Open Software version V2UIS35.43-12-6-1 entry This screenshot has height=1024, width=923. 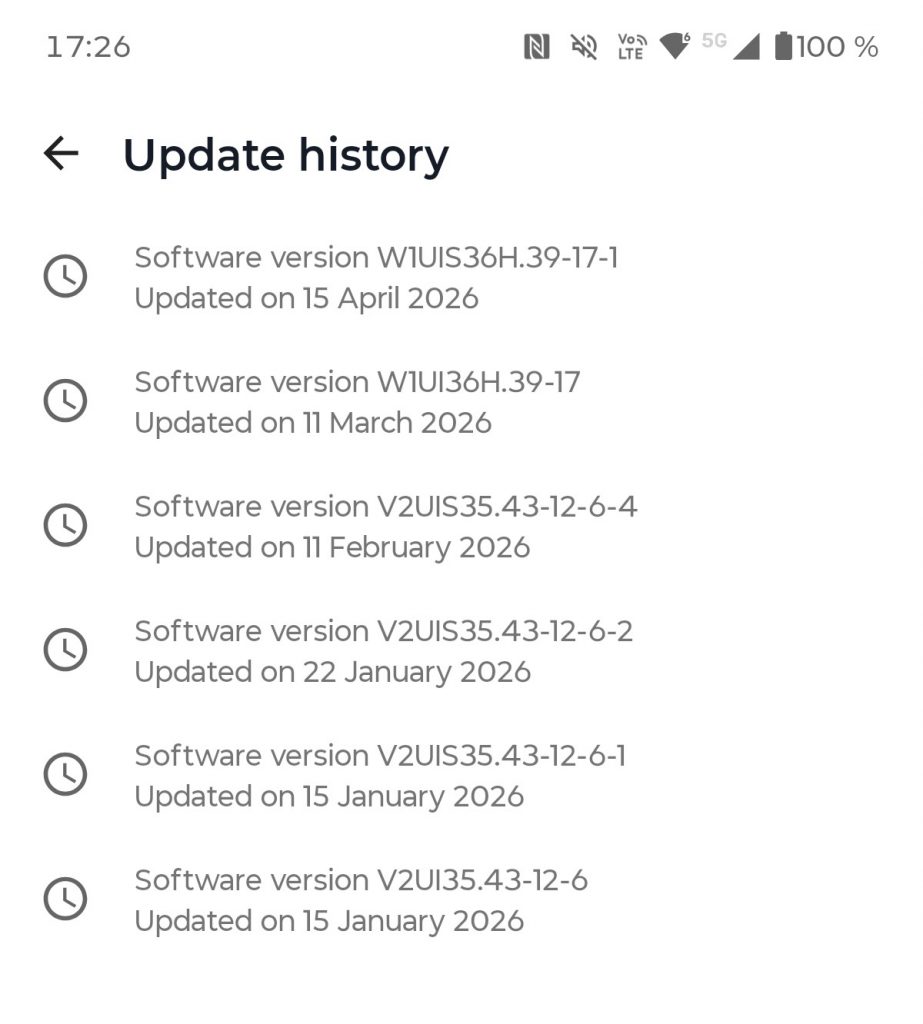[x=380, y=775]
